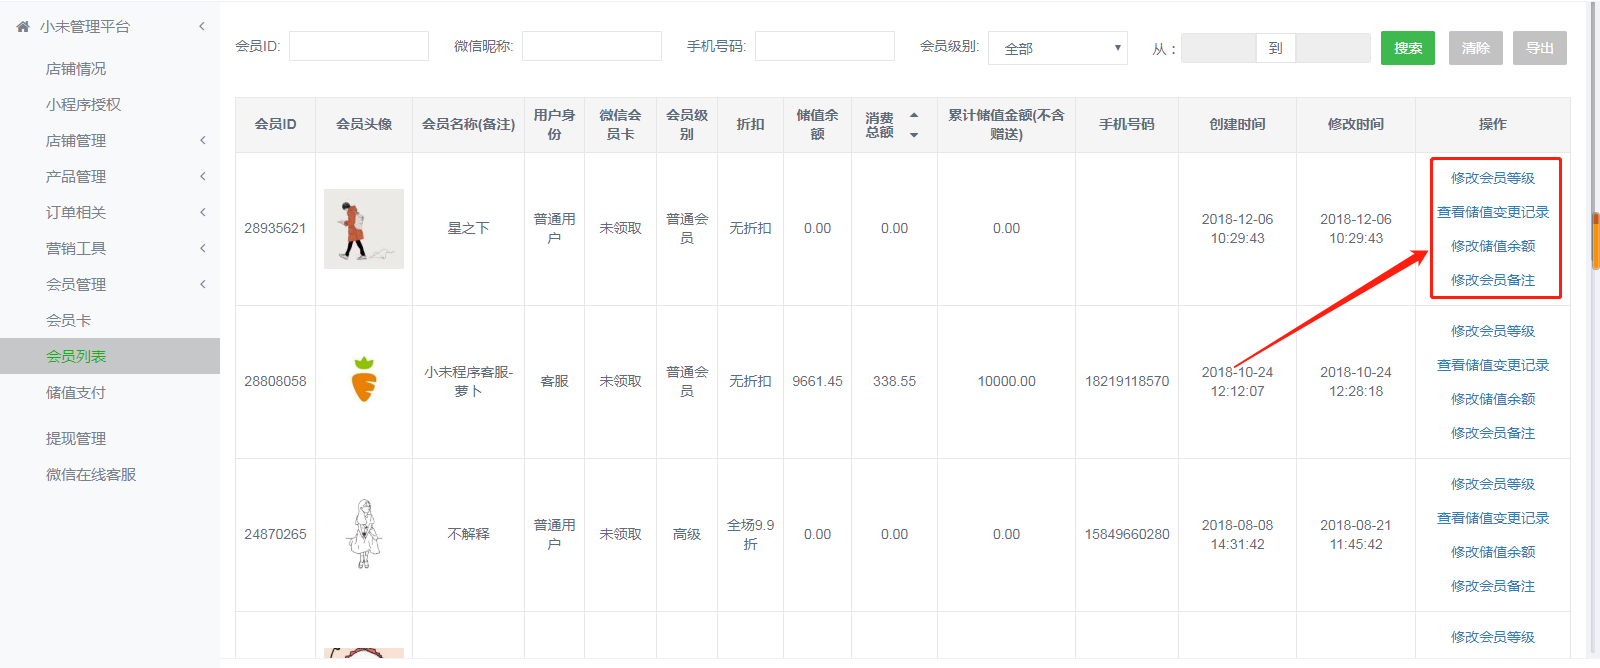The image size is (1600, 668).
Task: Click the page's vertical scrollbar
Action: click(x=1595, y=240)
